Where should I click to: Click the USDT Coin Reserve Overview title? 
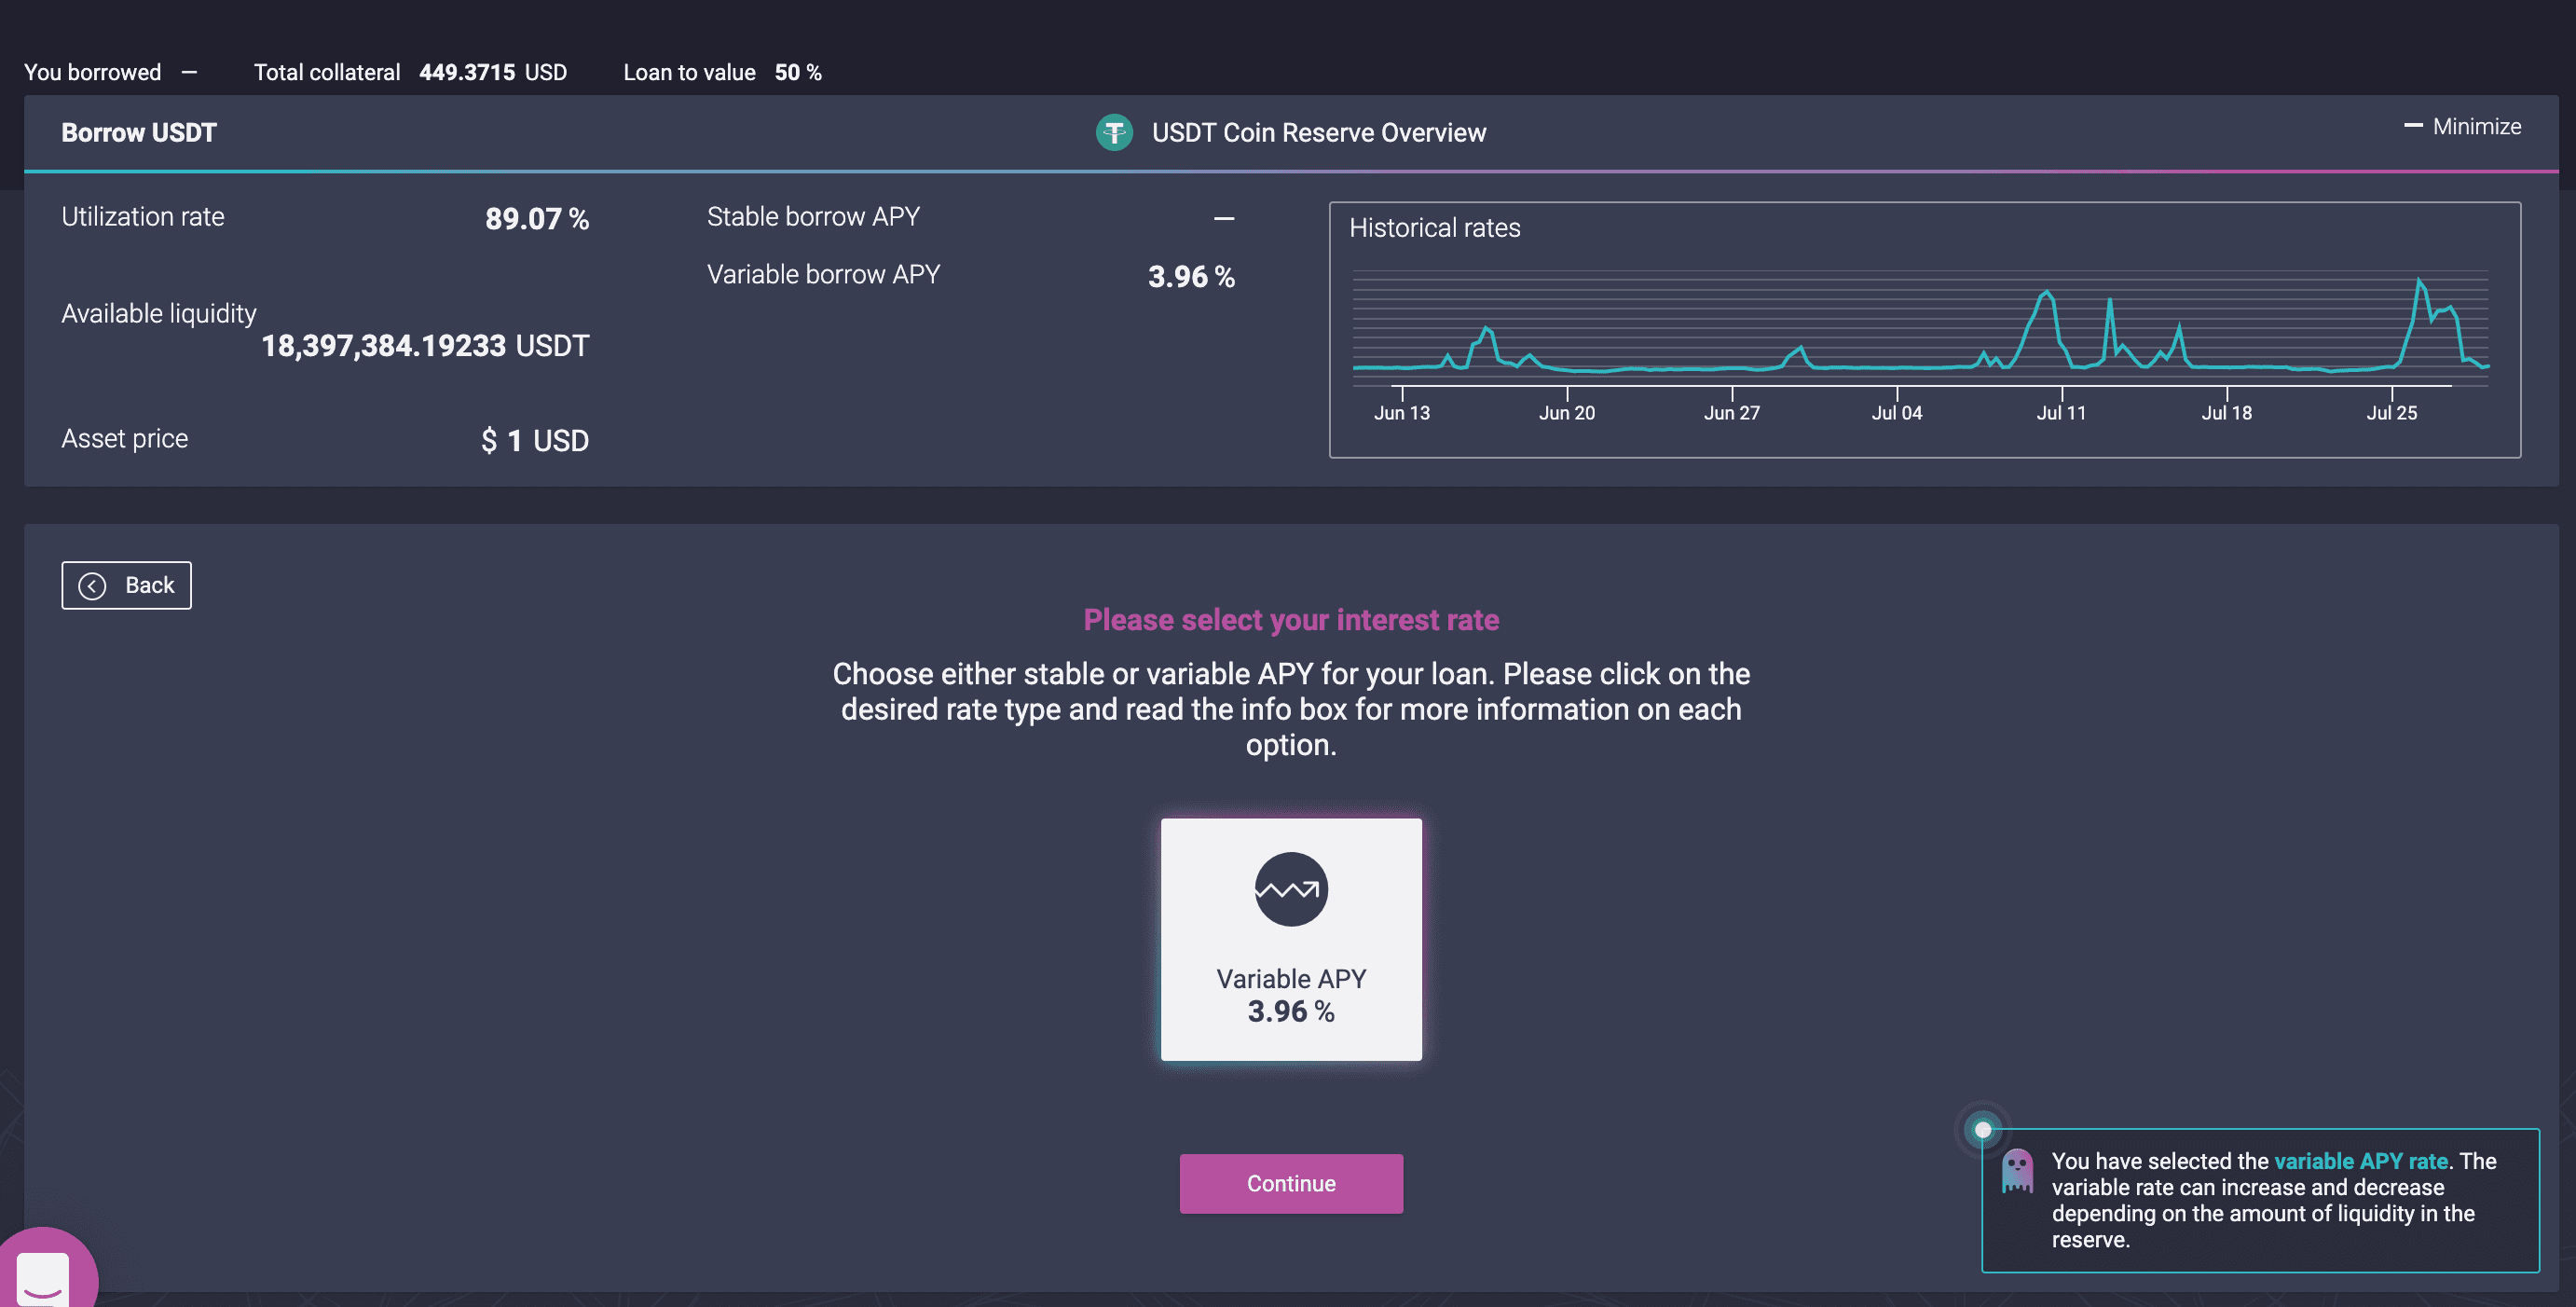pos(1318,133)
